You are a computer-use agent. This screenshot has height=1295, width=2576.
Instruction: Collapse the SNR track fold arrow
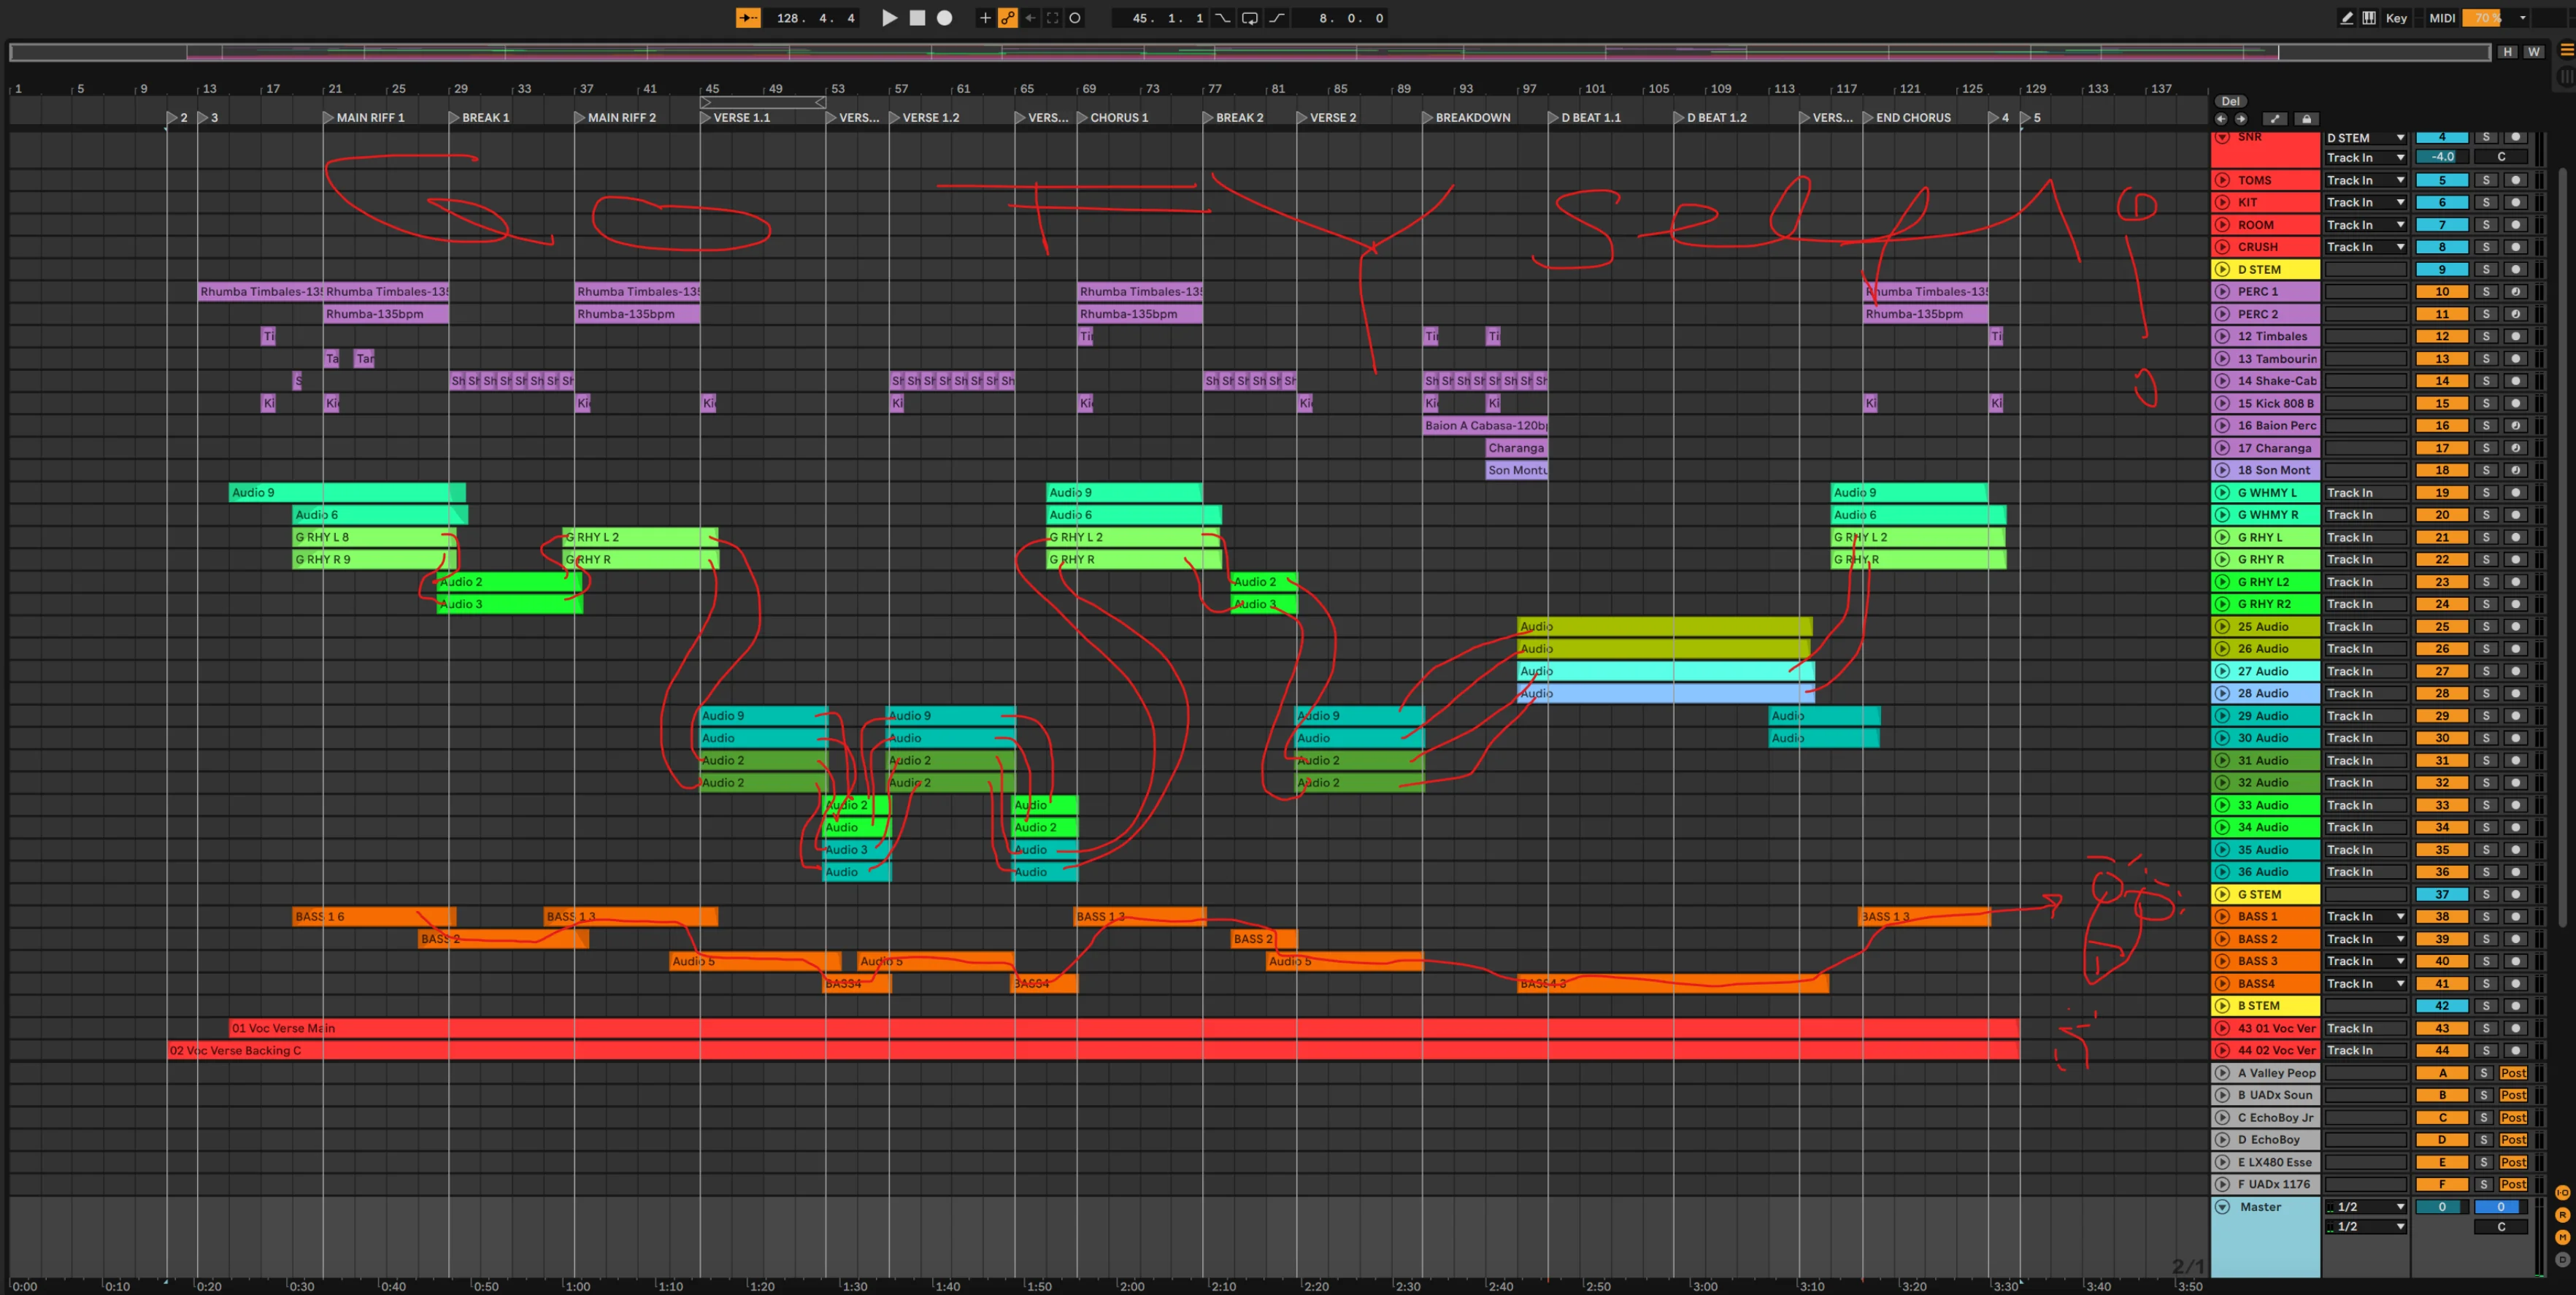(x=2222, y=137)
